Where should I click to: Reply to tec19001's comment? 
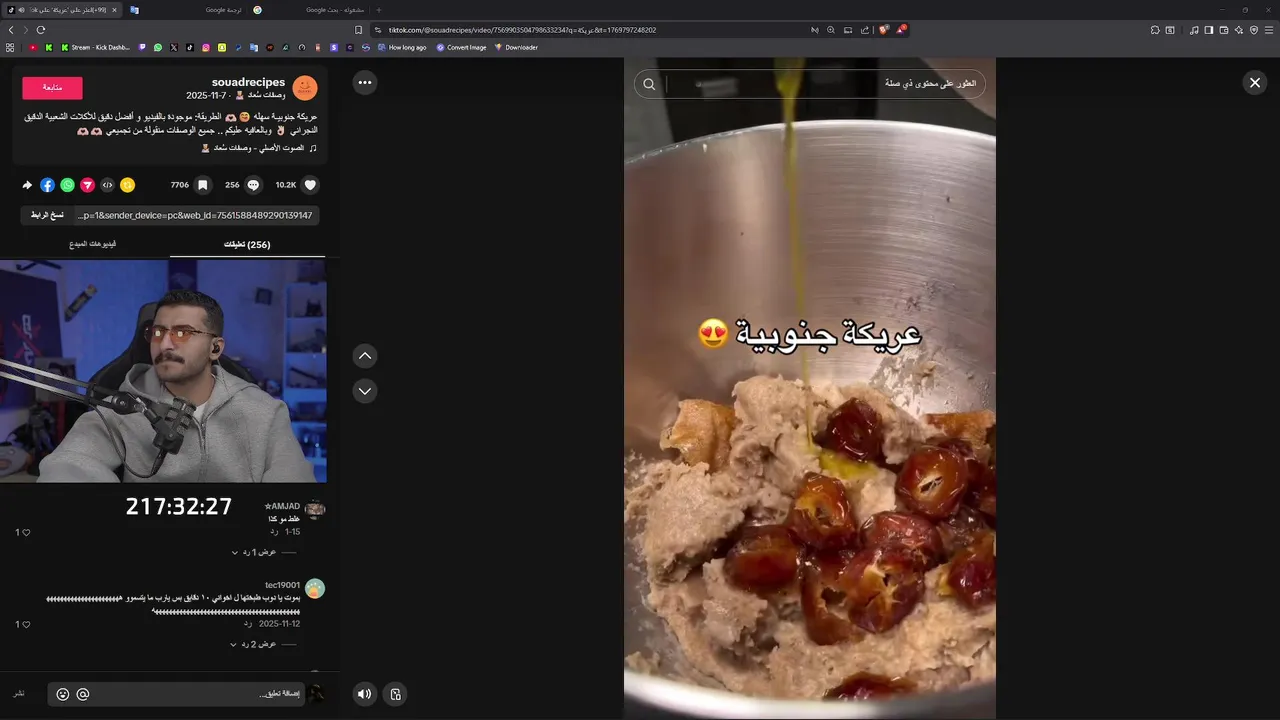[248, 623]
